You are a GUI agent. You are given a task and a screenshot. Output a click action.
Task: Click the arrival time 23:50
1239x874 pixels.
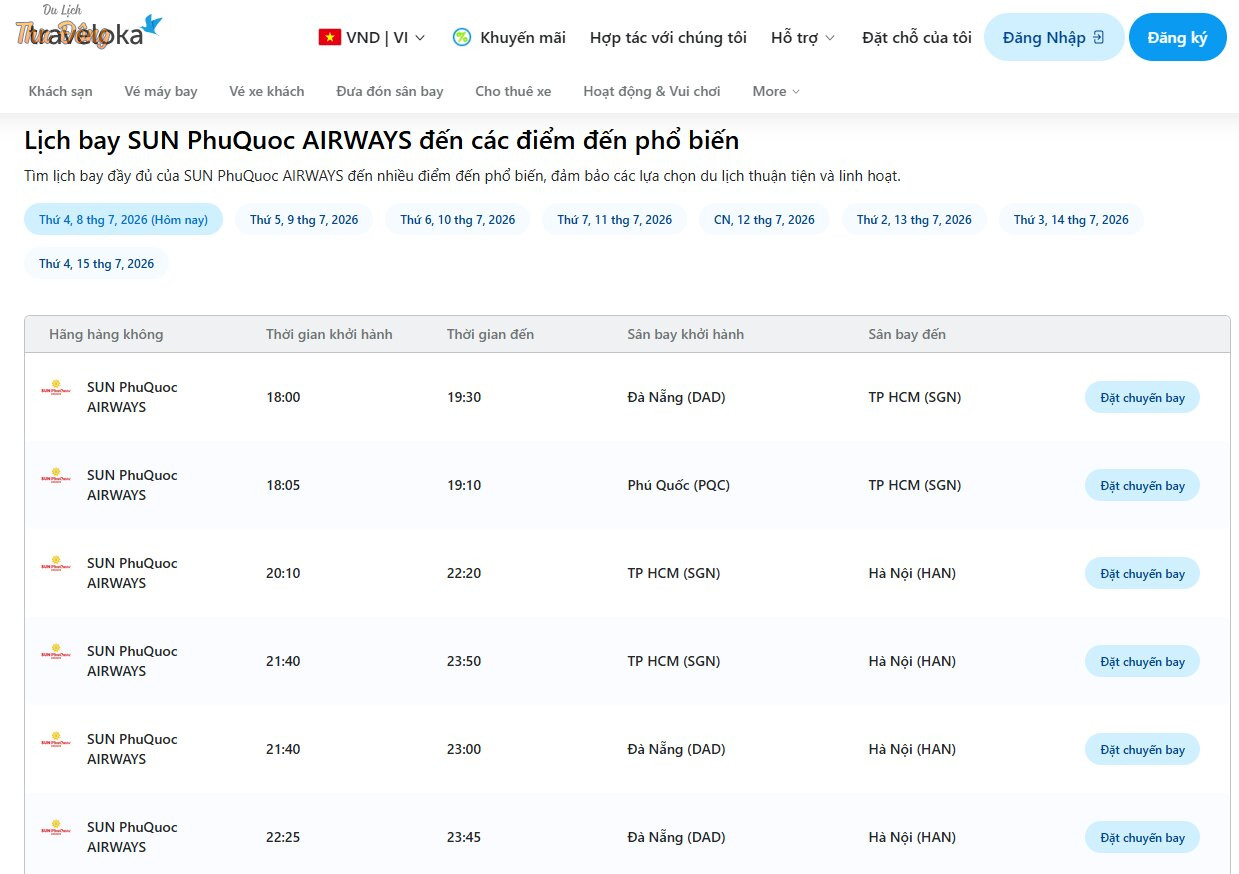tap(464, 661)
